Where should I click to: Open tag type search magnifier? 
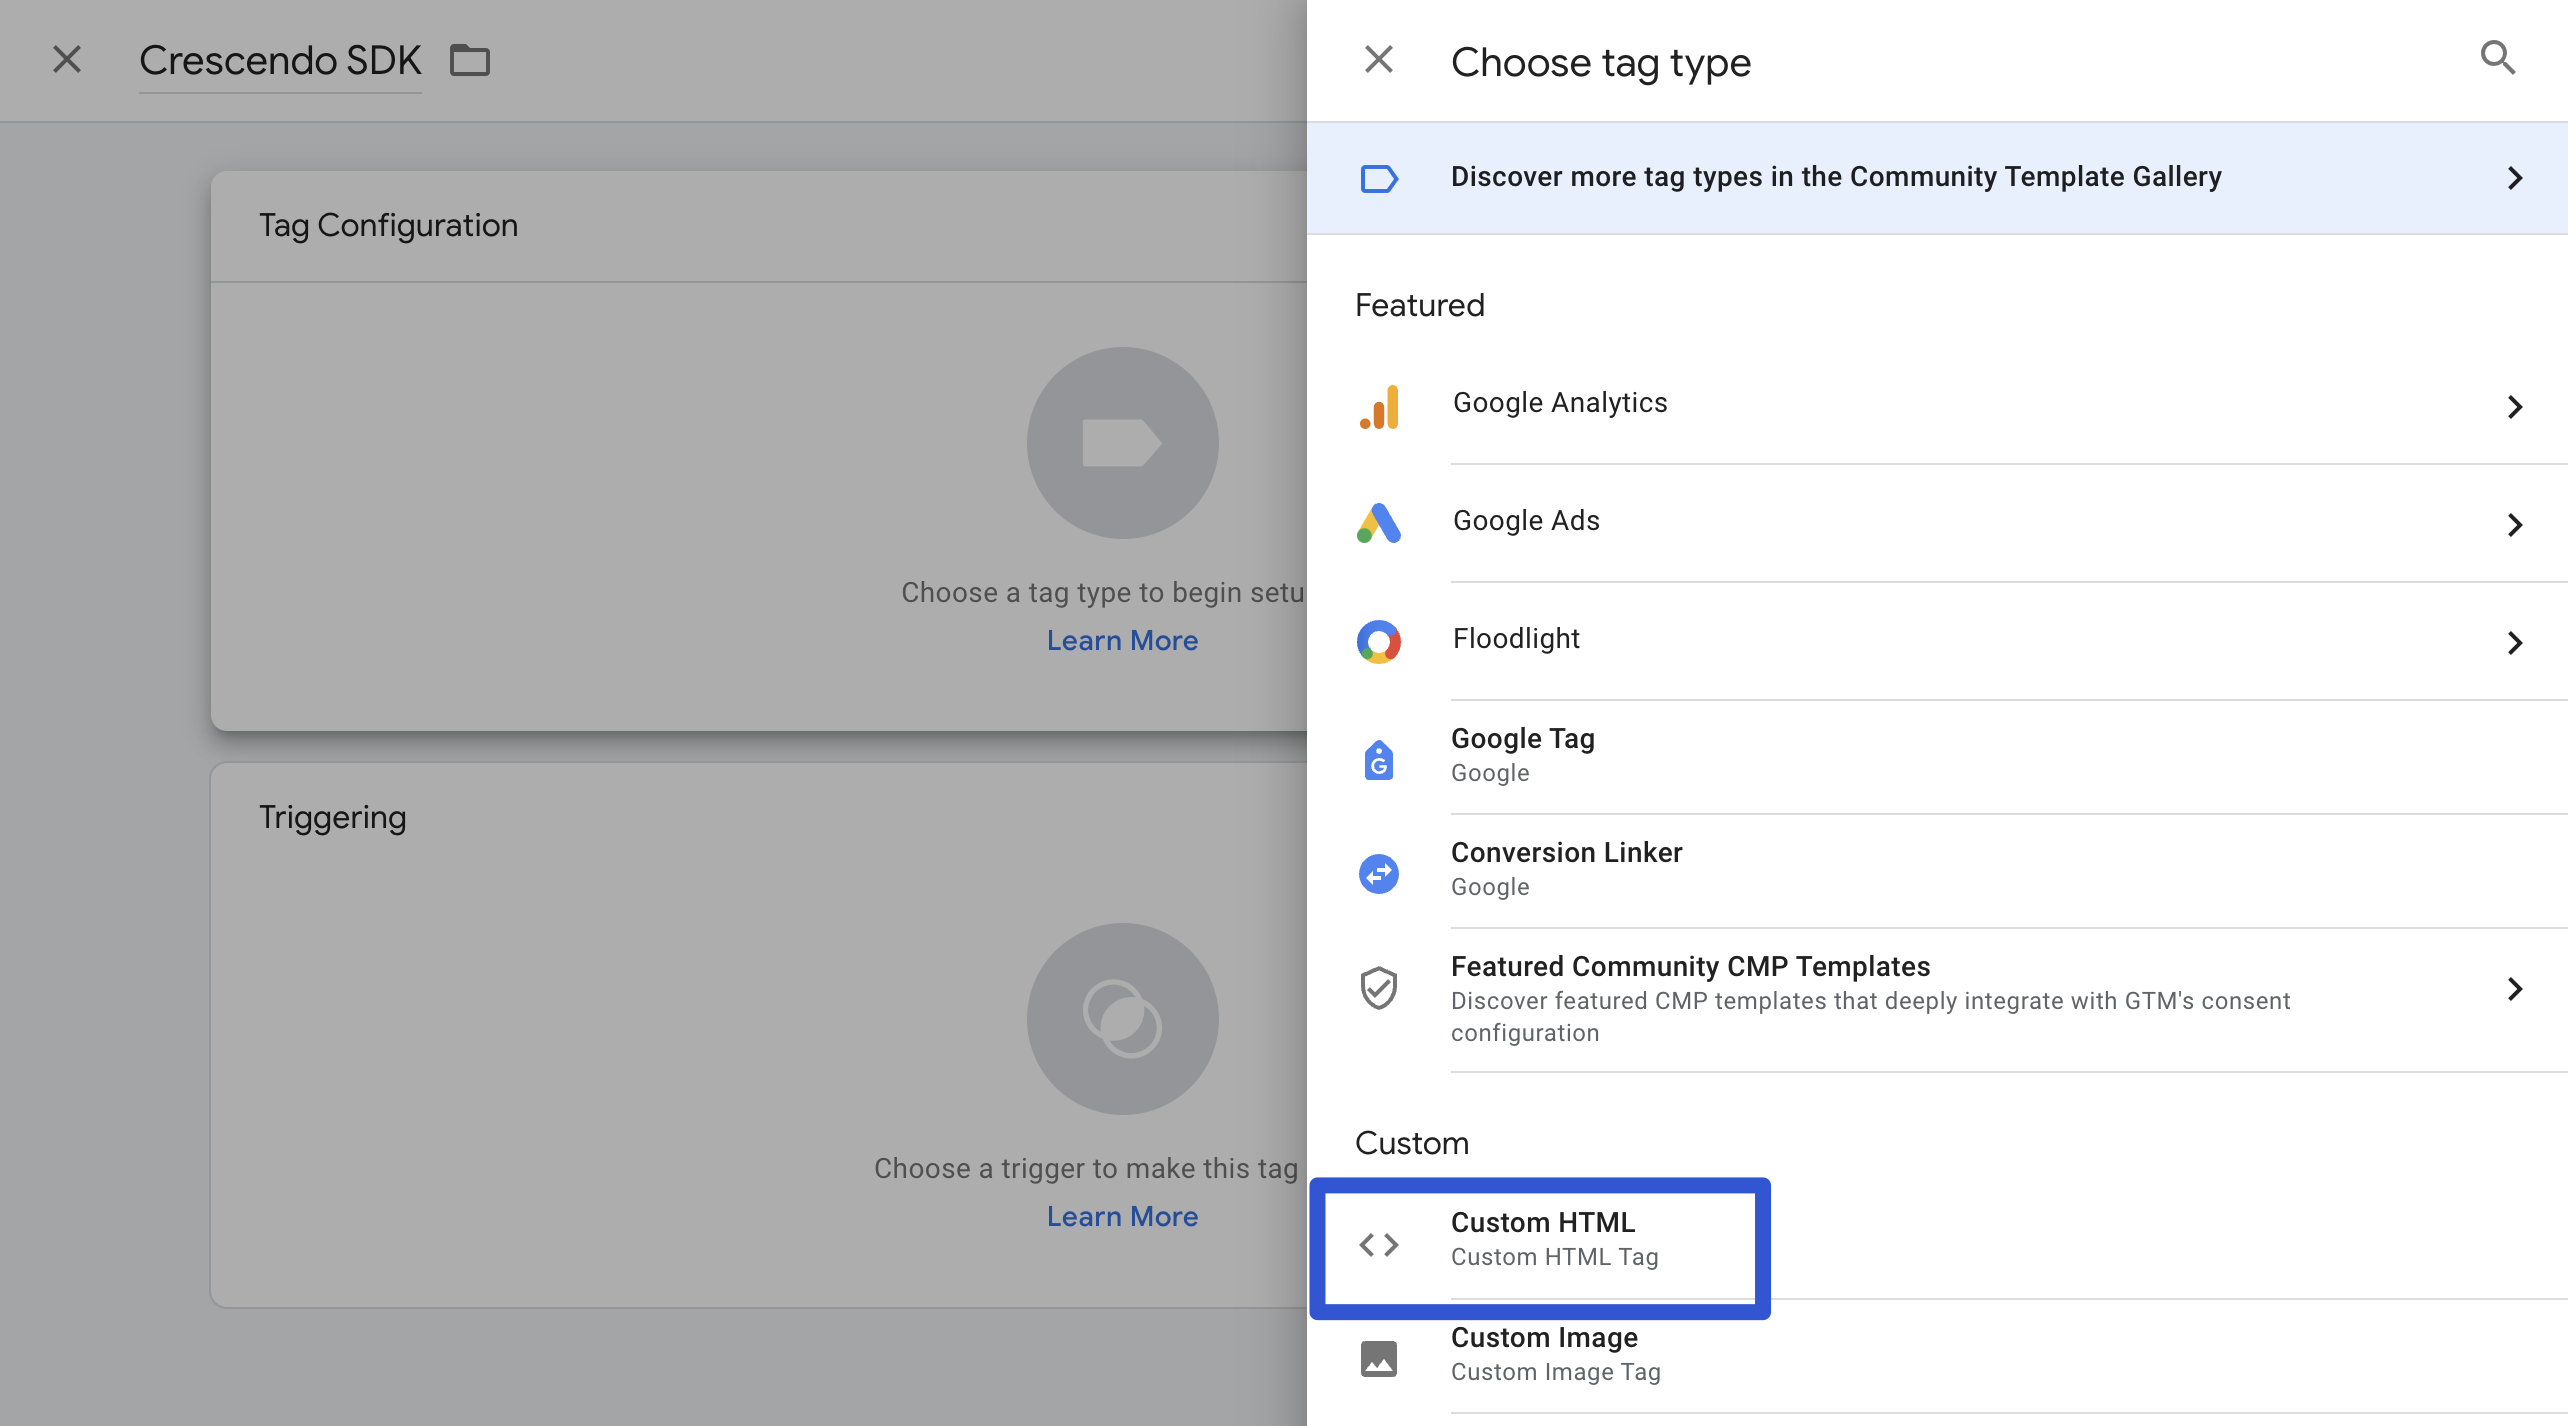pyautogui.click(x=2497, y=58)
